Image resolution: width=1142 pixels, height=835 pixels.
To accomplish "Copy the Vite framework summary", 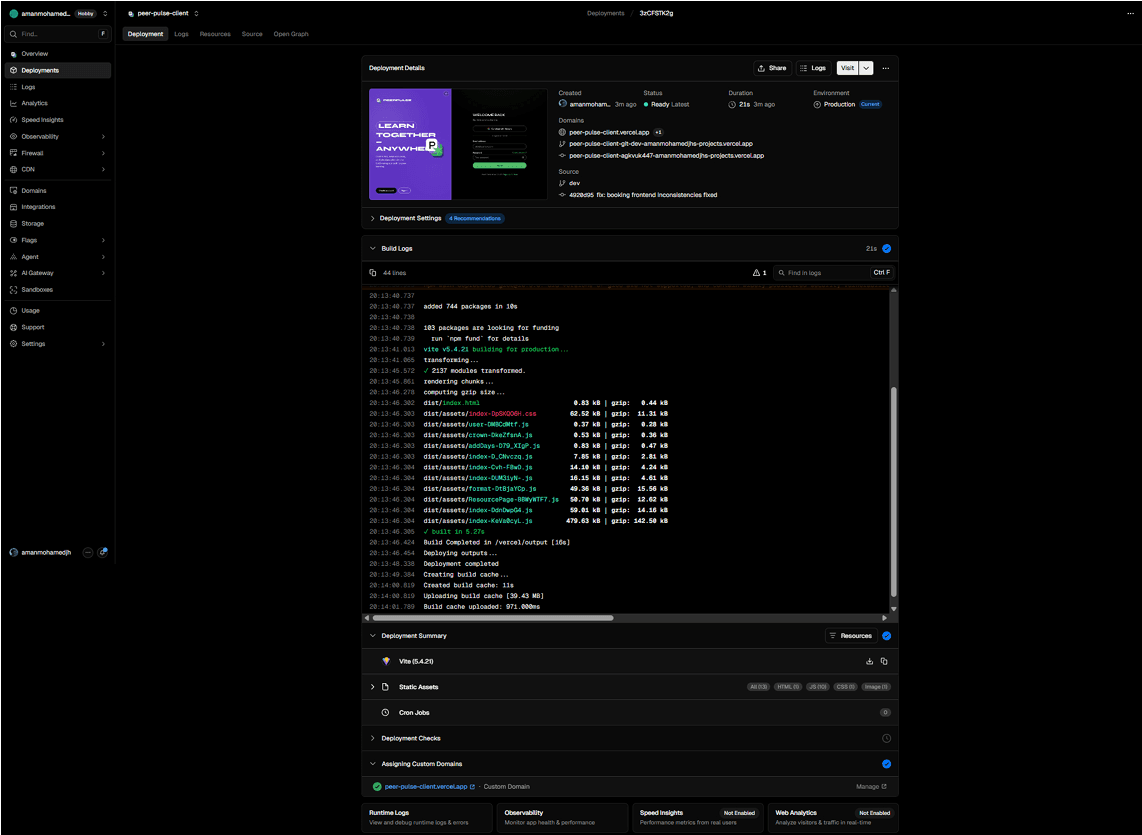I will tap(883, 662).
